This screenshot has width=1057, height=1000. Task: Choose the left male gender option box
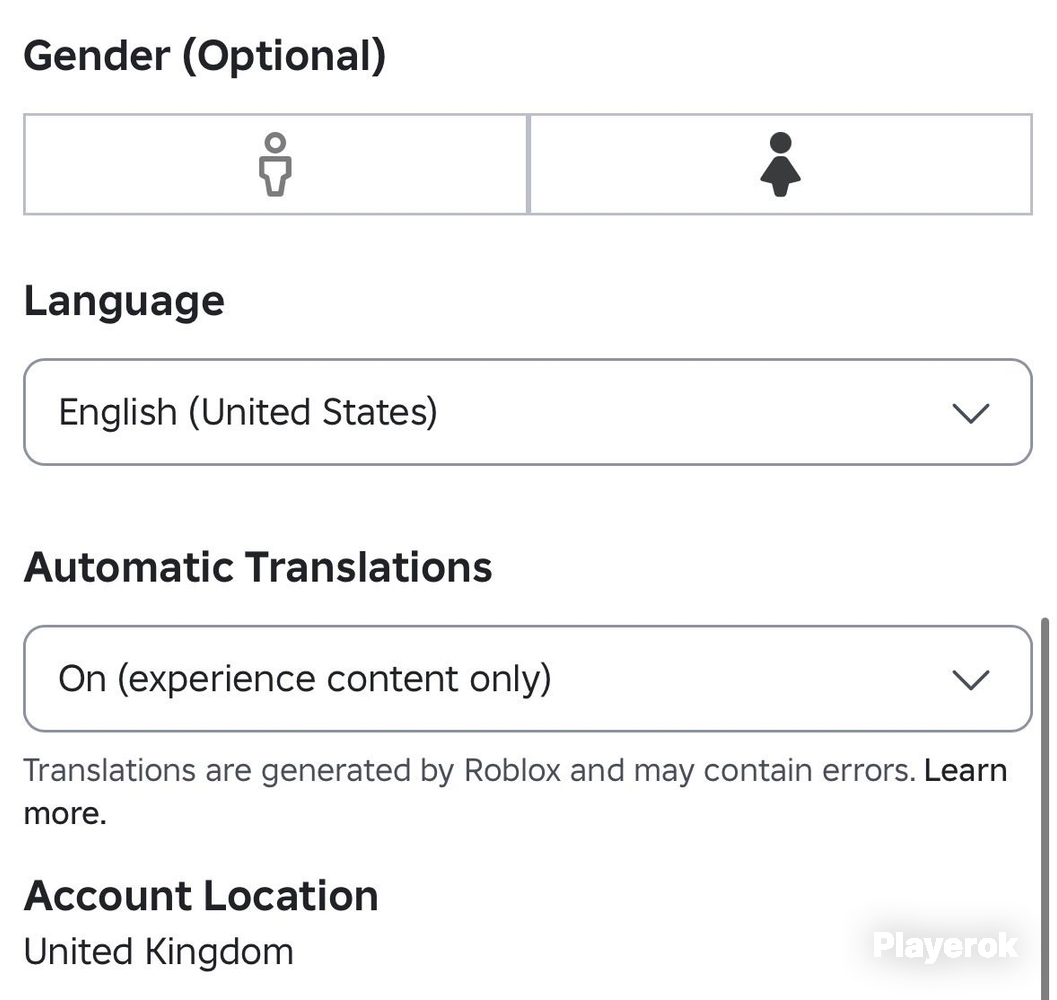point(276,165)
